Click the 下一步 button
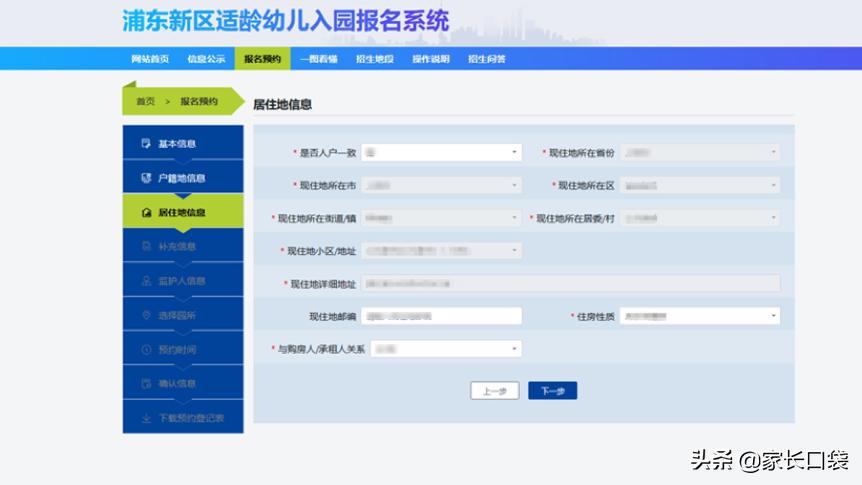Viewport: 862px width, 485px height. tap(552, 391)
